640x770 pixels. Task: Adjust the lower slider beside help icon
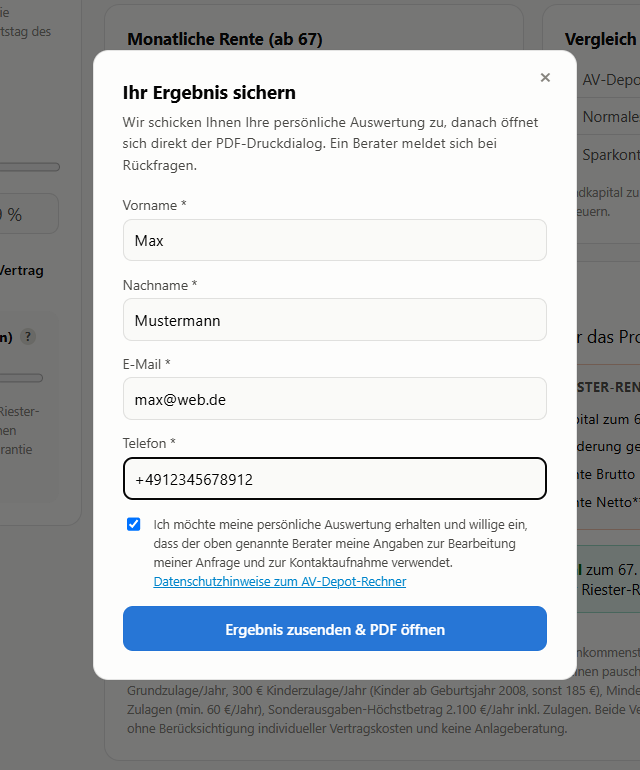(21, 378)
